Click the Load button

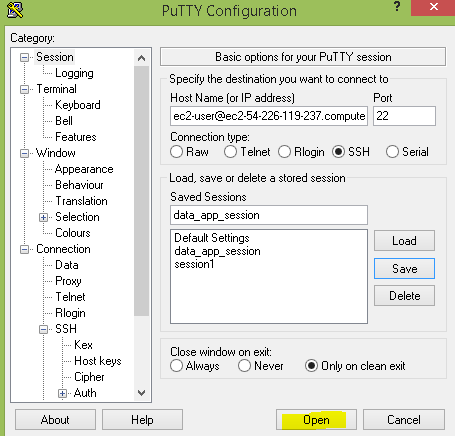pos(404,241)
